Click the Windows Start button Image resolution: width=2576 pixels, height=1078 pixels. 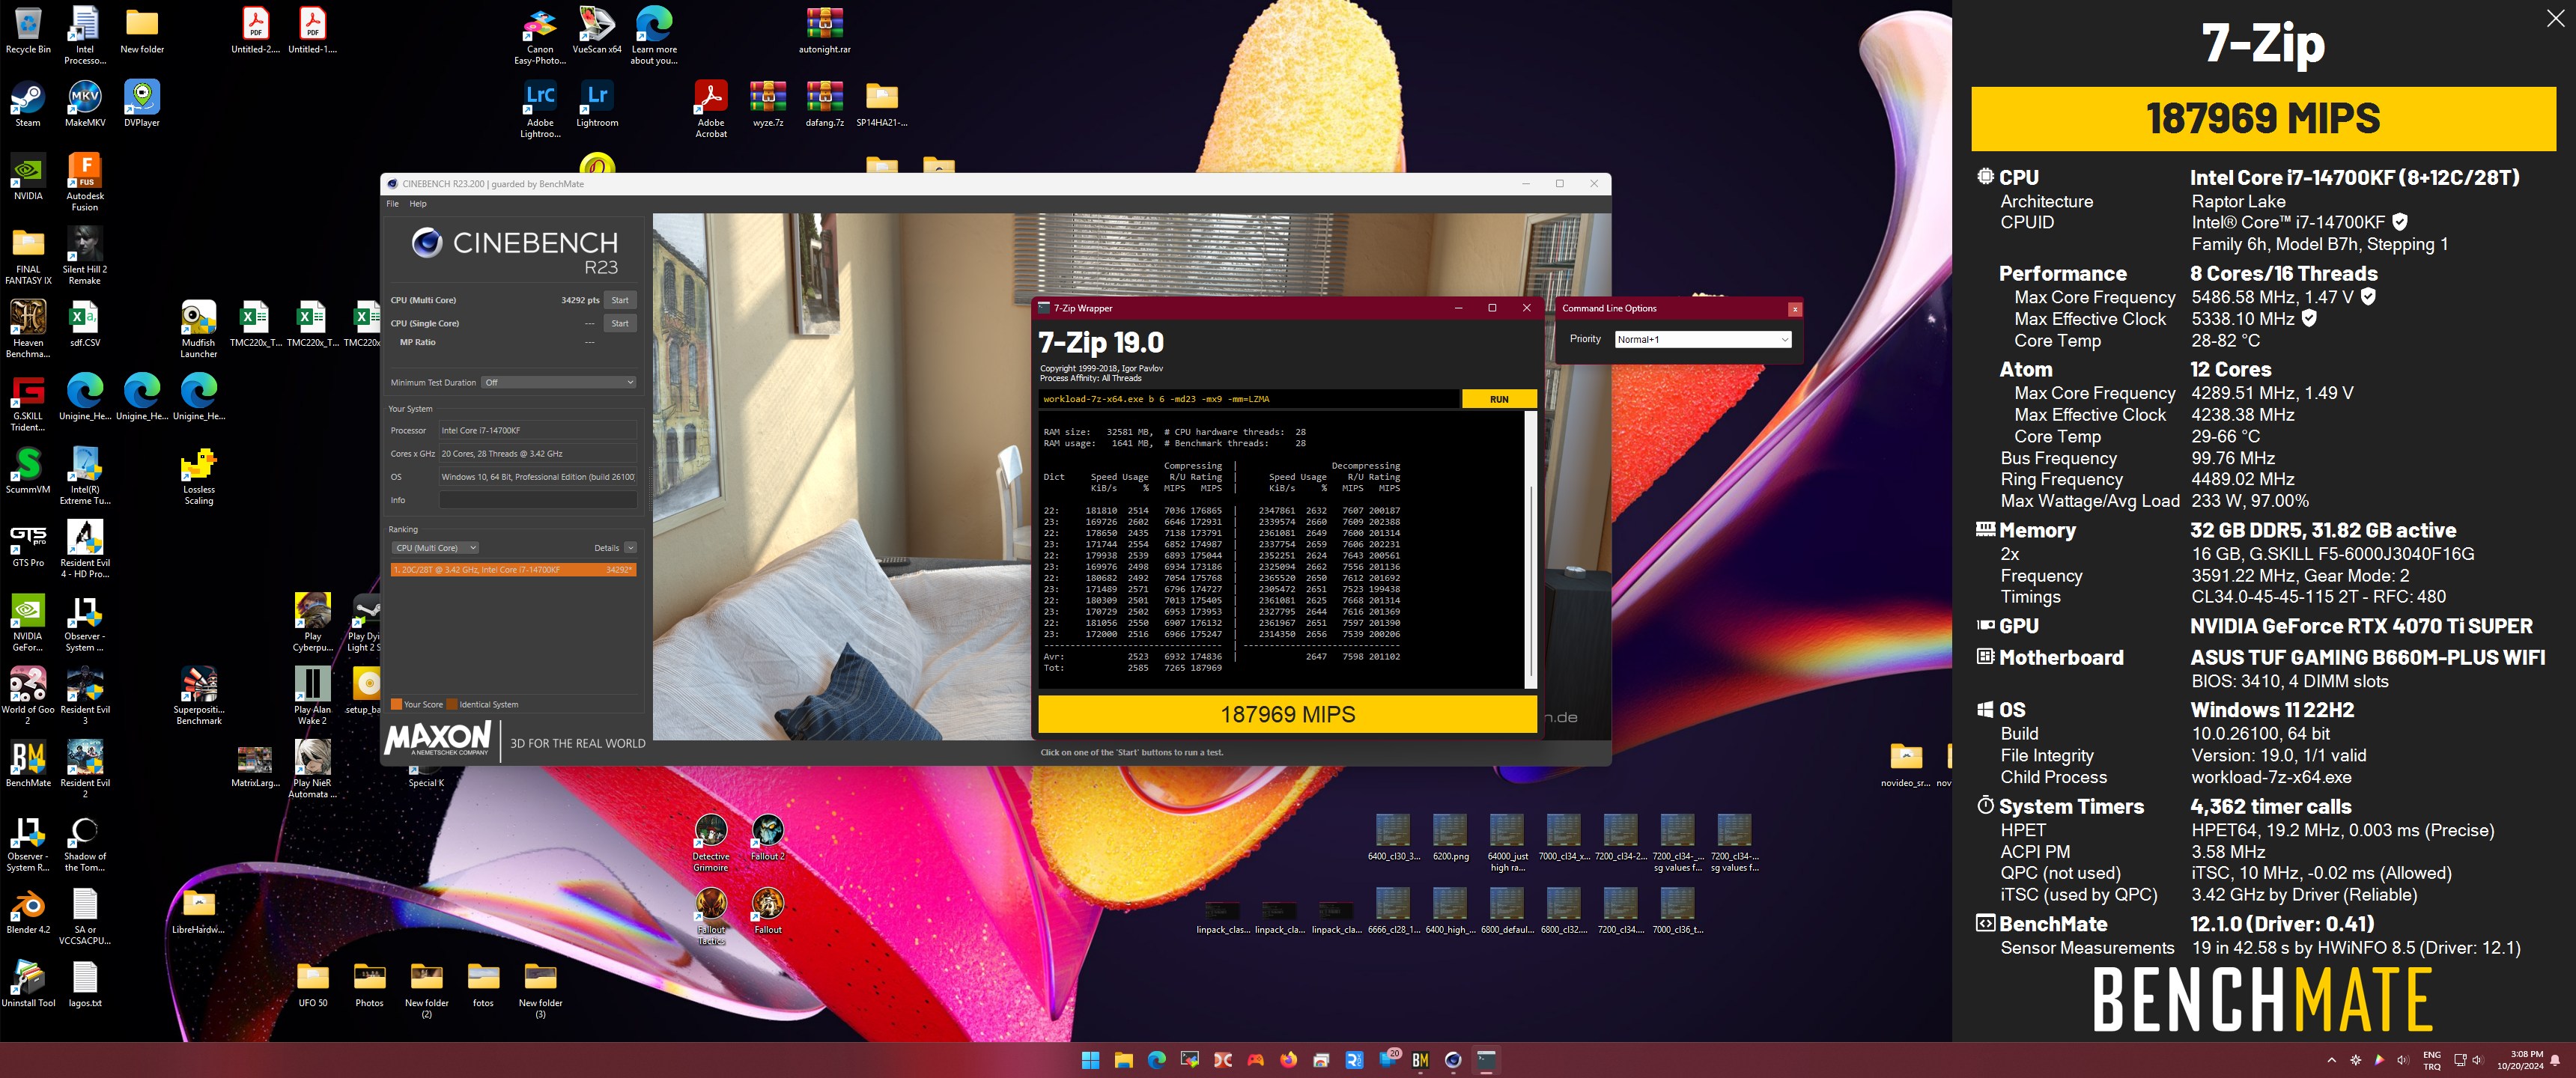click(1090, 1060)
